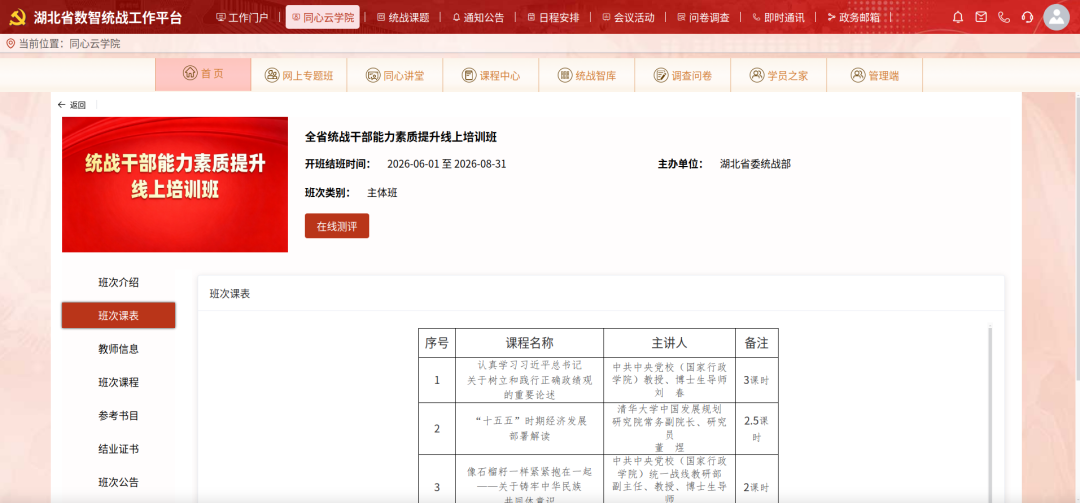
Task: Click the 同心讲堂 icon
Action: (373, 75)
